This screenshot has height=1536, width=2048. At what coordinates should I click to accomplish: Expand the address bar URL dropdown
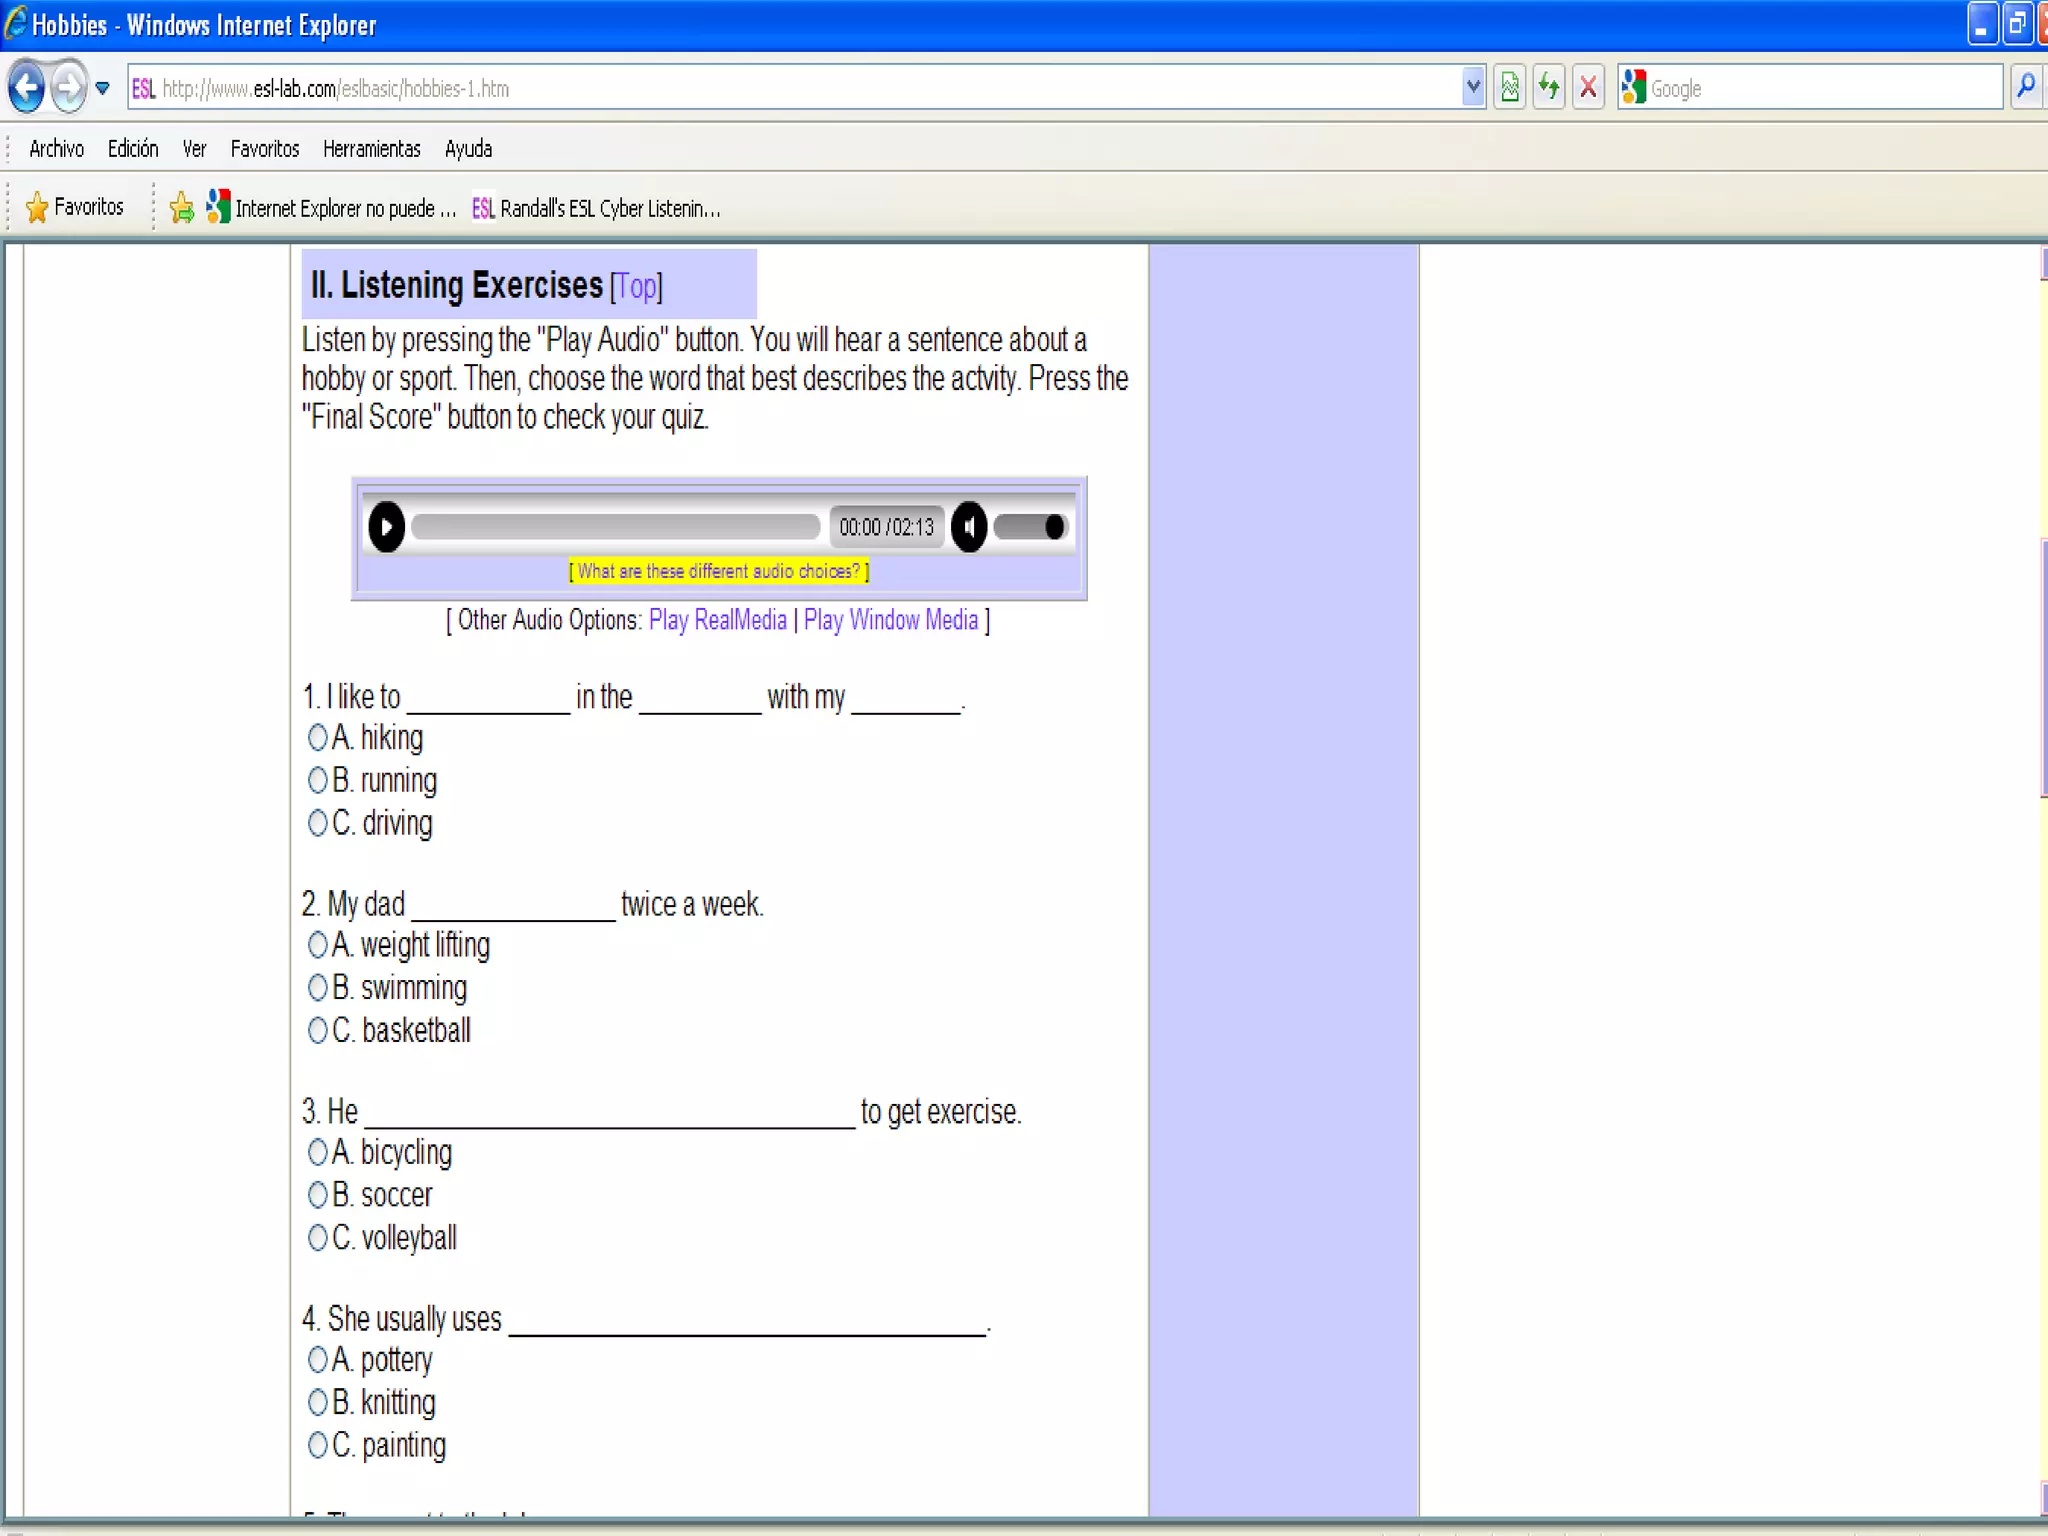[x=1472, y=88]
